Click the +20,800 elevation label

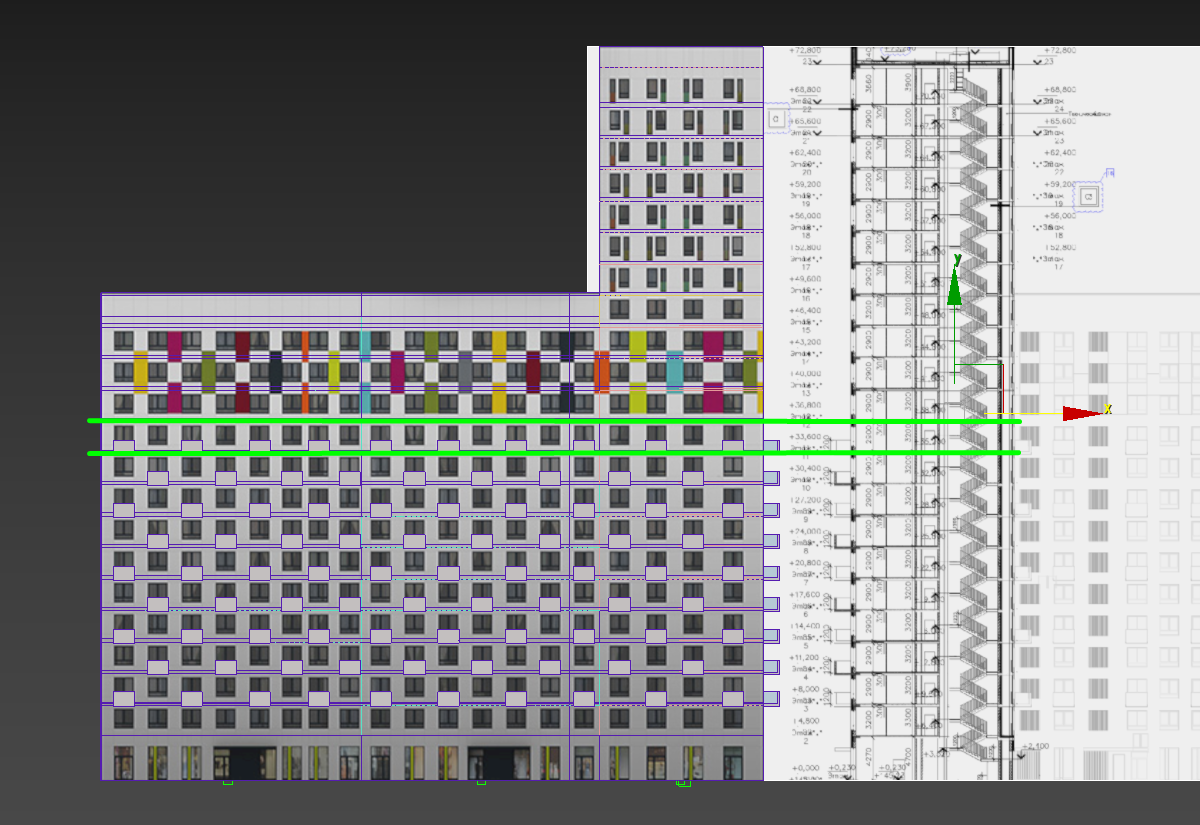[x=805, y=563]
